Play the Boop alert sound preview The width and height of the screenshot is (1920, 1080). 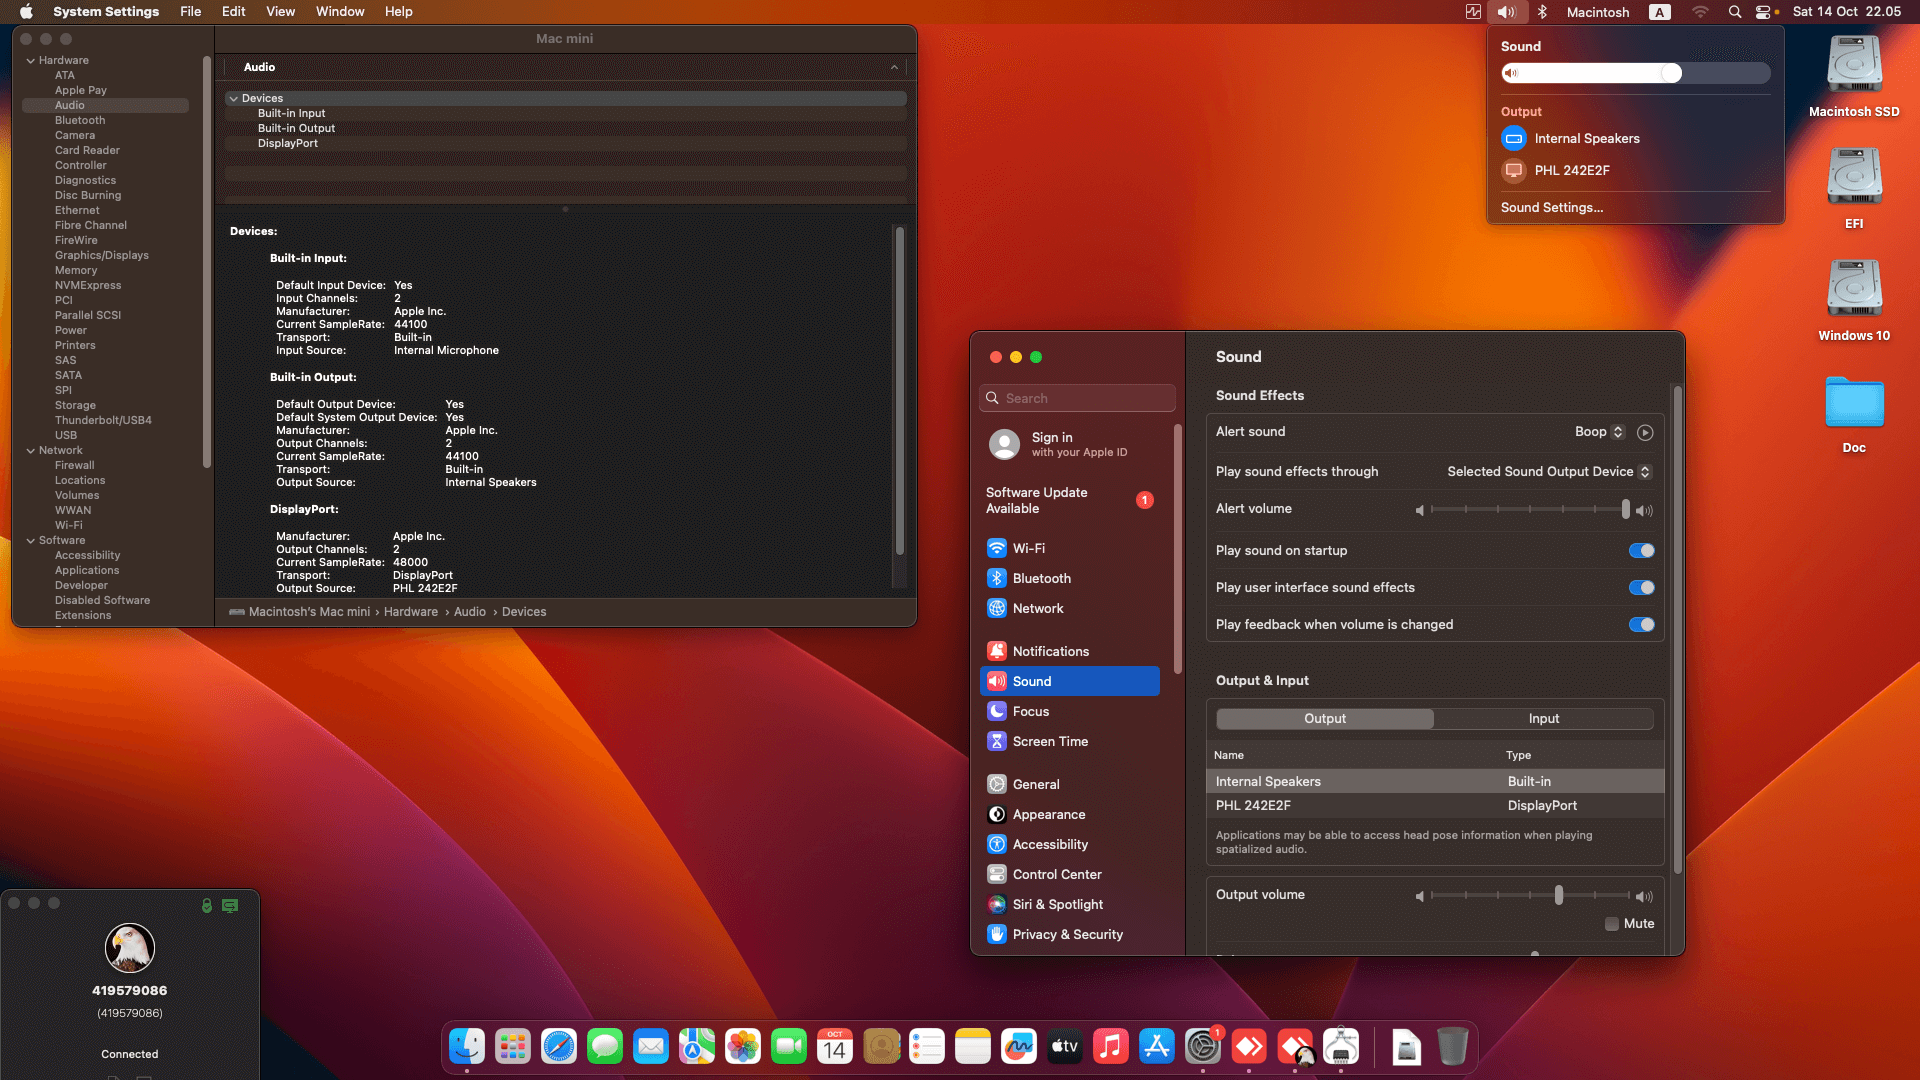coord(1645,432)
